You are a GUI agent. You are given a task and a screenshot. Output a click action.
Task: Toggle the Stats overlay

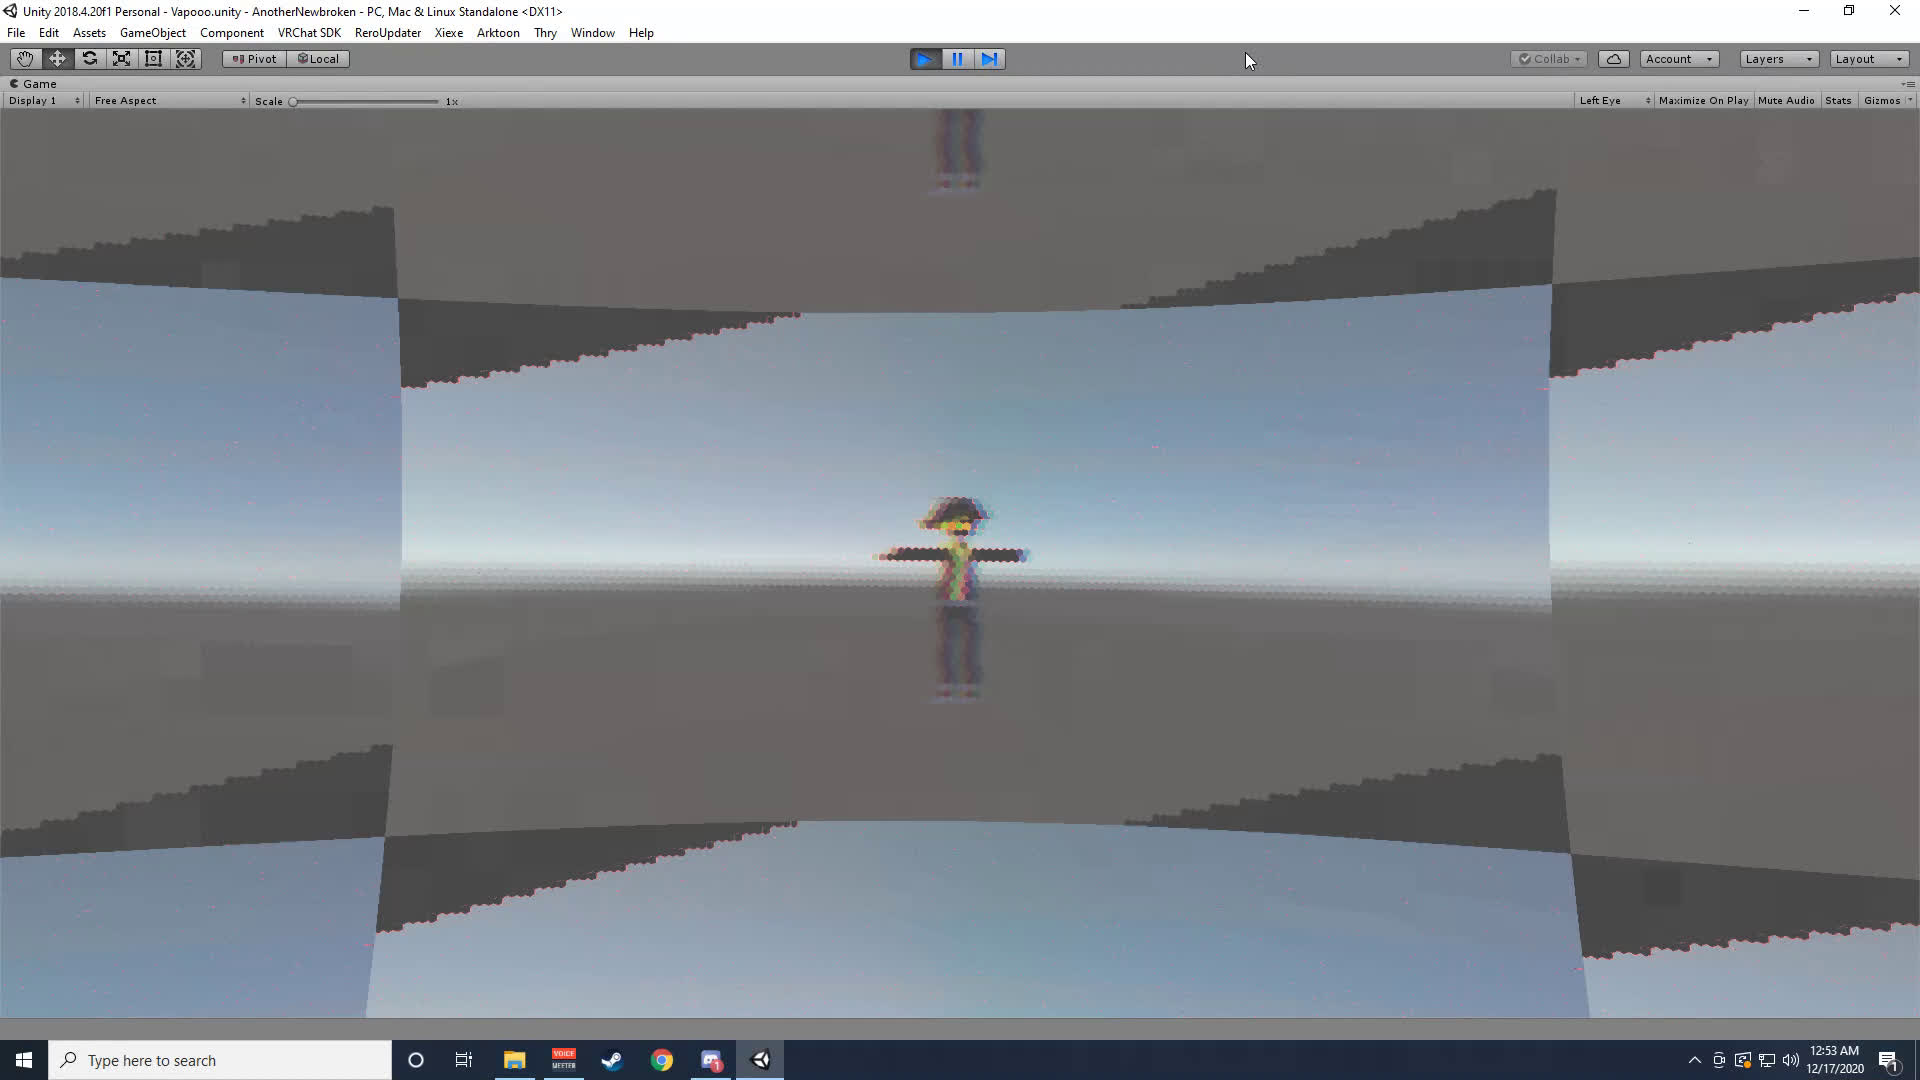(1837, 101)
